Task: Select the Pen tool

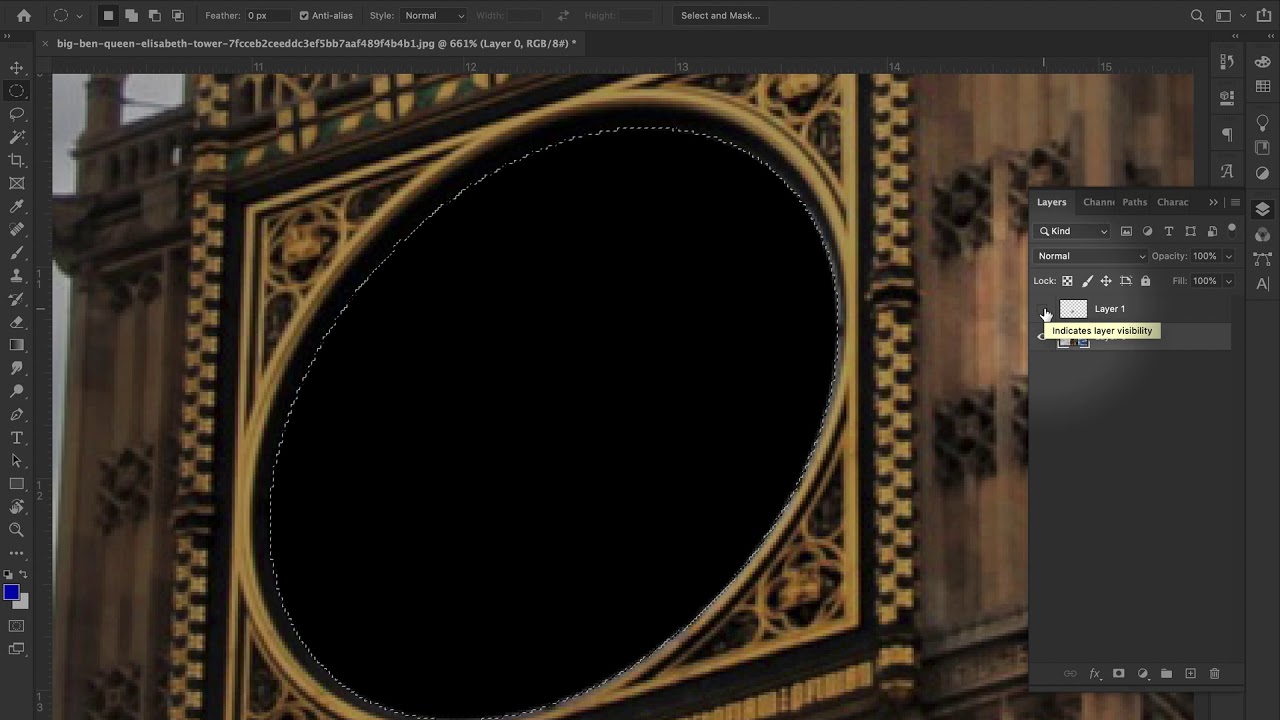Action: click(x=17, y=414)
